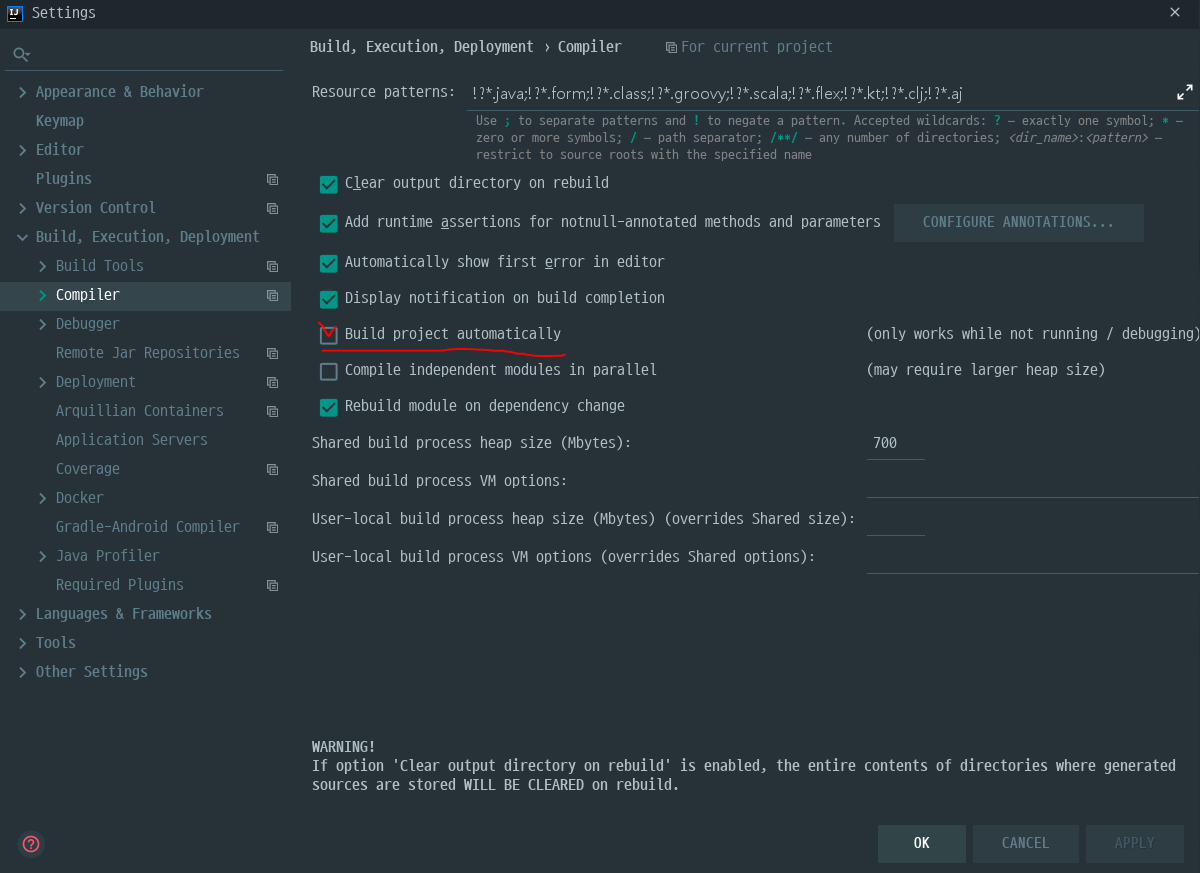Expand the Deployment node

[42, 382]
